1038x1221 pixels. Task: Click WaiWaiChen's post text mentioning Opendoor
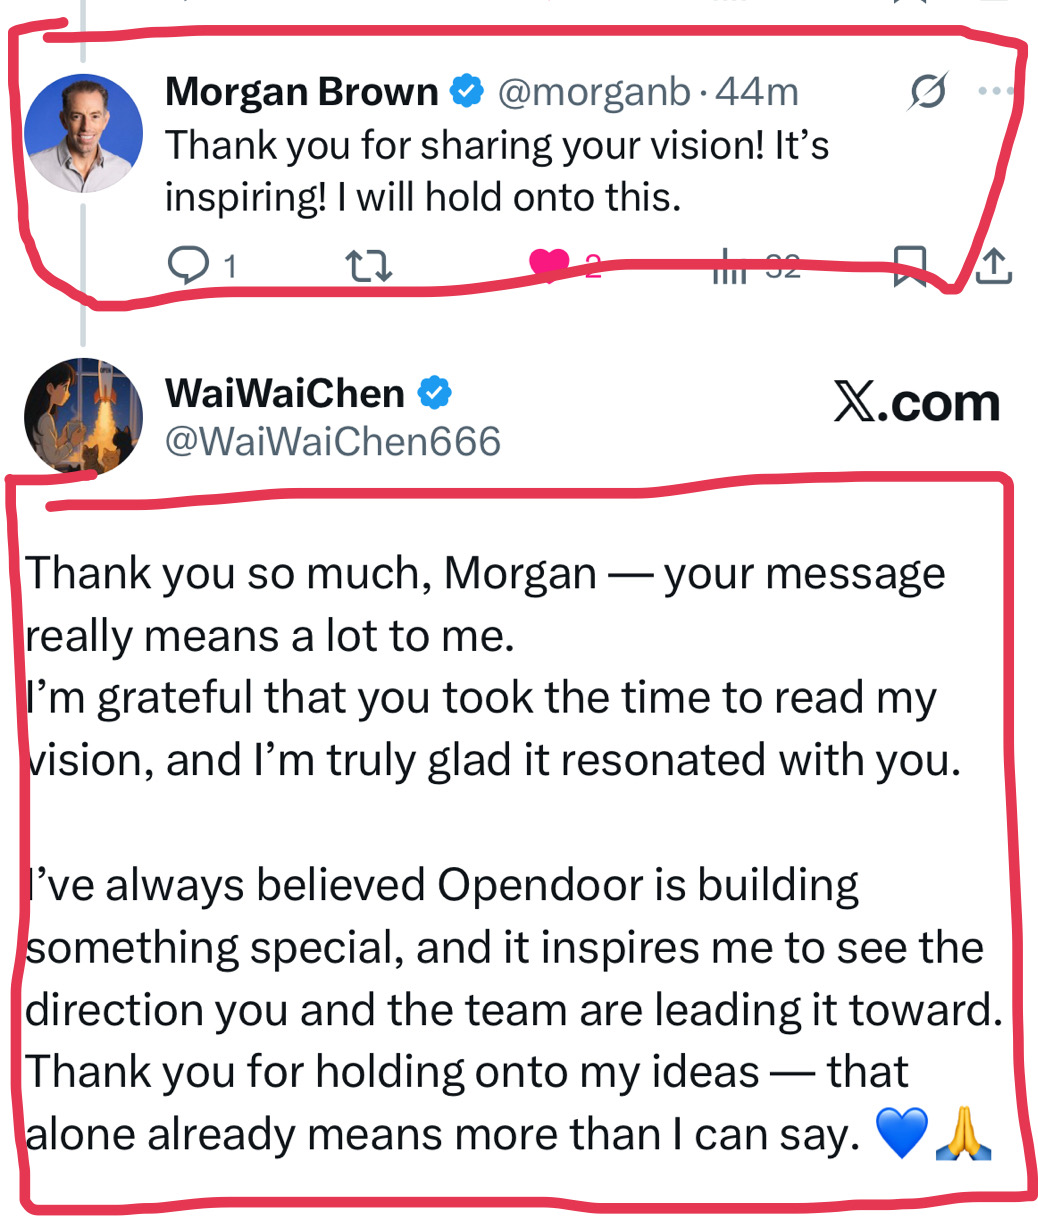[513, 1009]
